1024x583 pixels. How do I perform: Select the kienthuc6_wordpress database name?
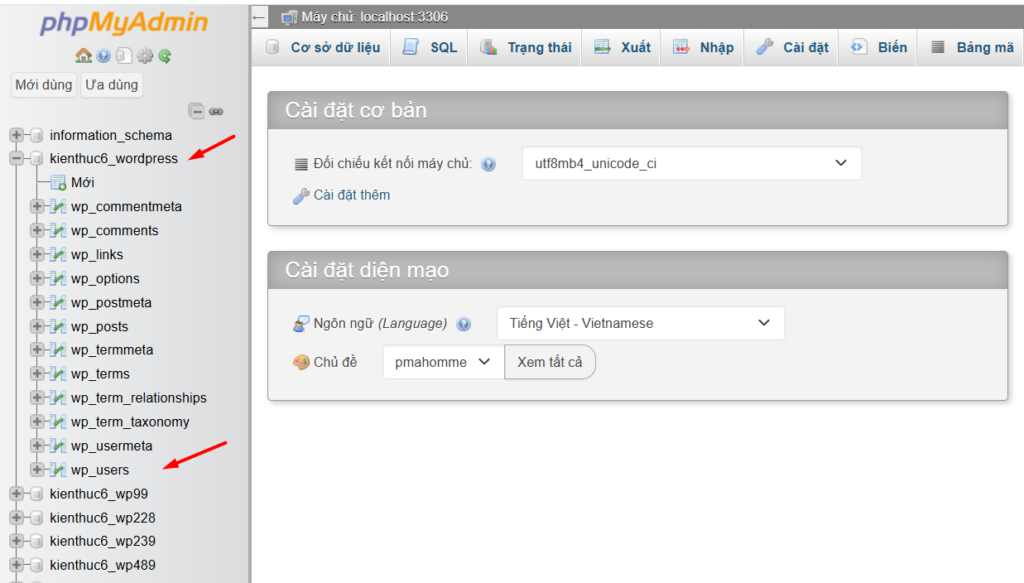pos(114,159)
